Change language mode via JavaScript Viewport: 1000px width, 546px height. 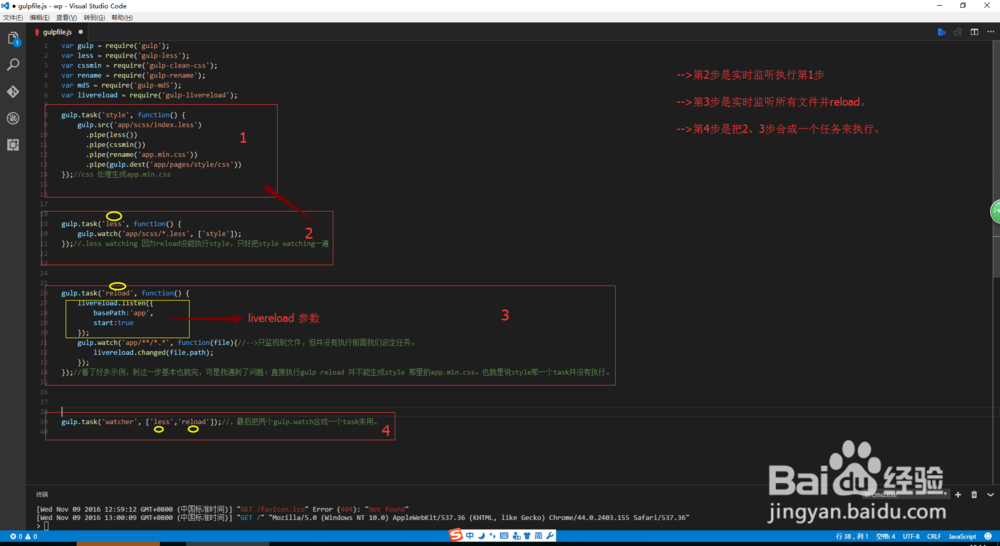(x=962, y=536)
